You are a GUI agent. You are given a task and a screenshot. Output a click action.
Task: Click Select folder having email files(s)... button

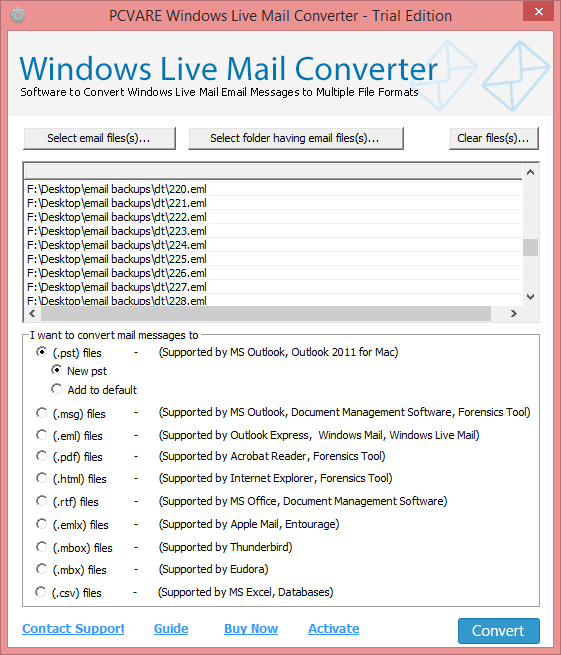point(295,138)
